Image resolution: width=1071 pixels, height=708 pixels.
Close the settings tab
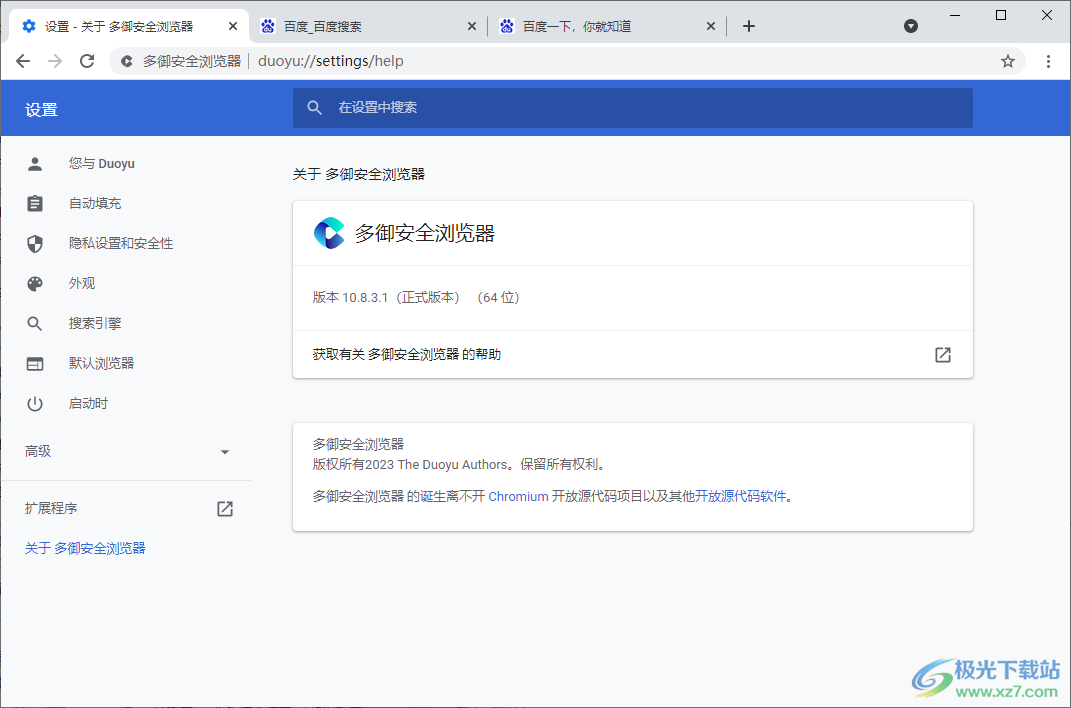point(233,26)
